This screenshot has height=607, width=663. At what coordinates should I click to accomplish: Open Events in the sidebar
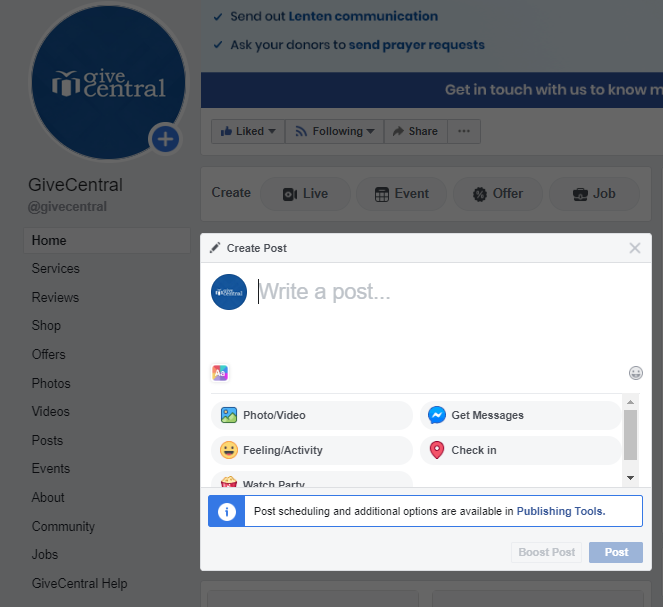pos(51,468)
